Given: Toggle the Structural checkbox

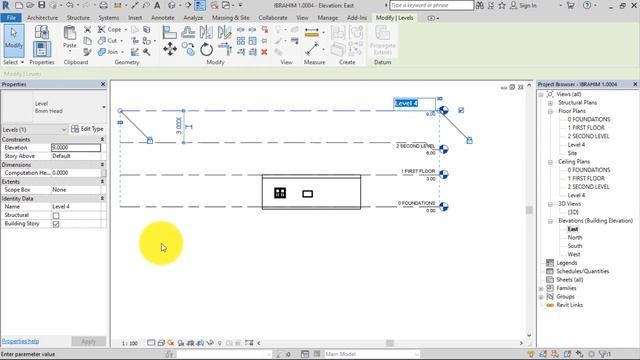Looking at the screenshot, I should pos(56,215).
